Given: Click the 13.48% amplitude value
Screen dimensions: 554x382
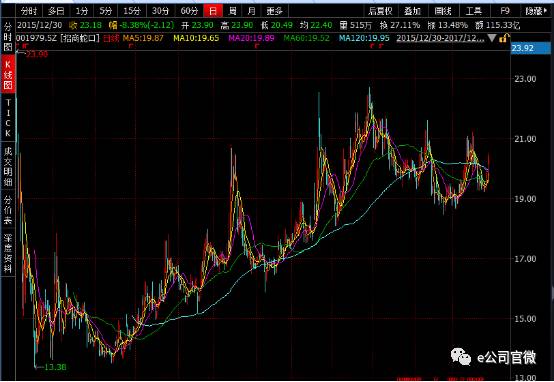Looking at the screenshot, I should click(x=453, y=25).
